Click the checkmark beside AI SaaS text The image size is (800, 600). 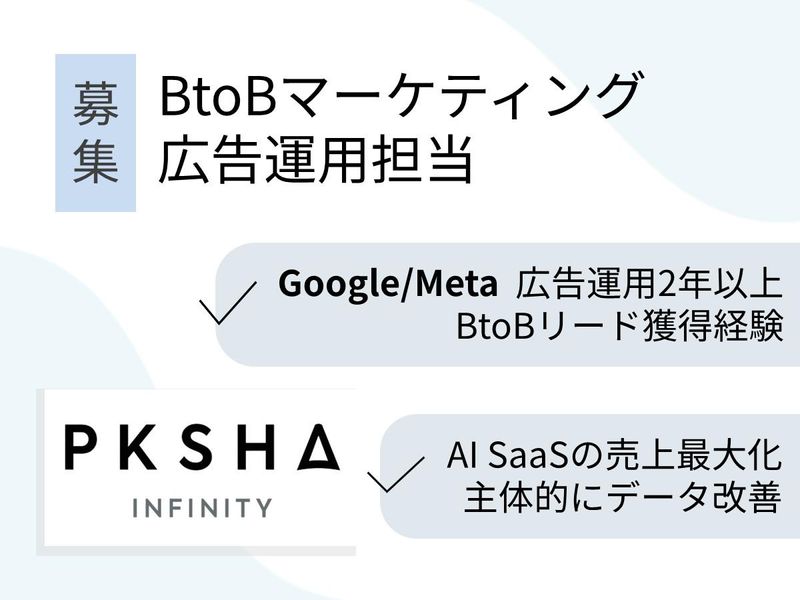click(396, 475)
